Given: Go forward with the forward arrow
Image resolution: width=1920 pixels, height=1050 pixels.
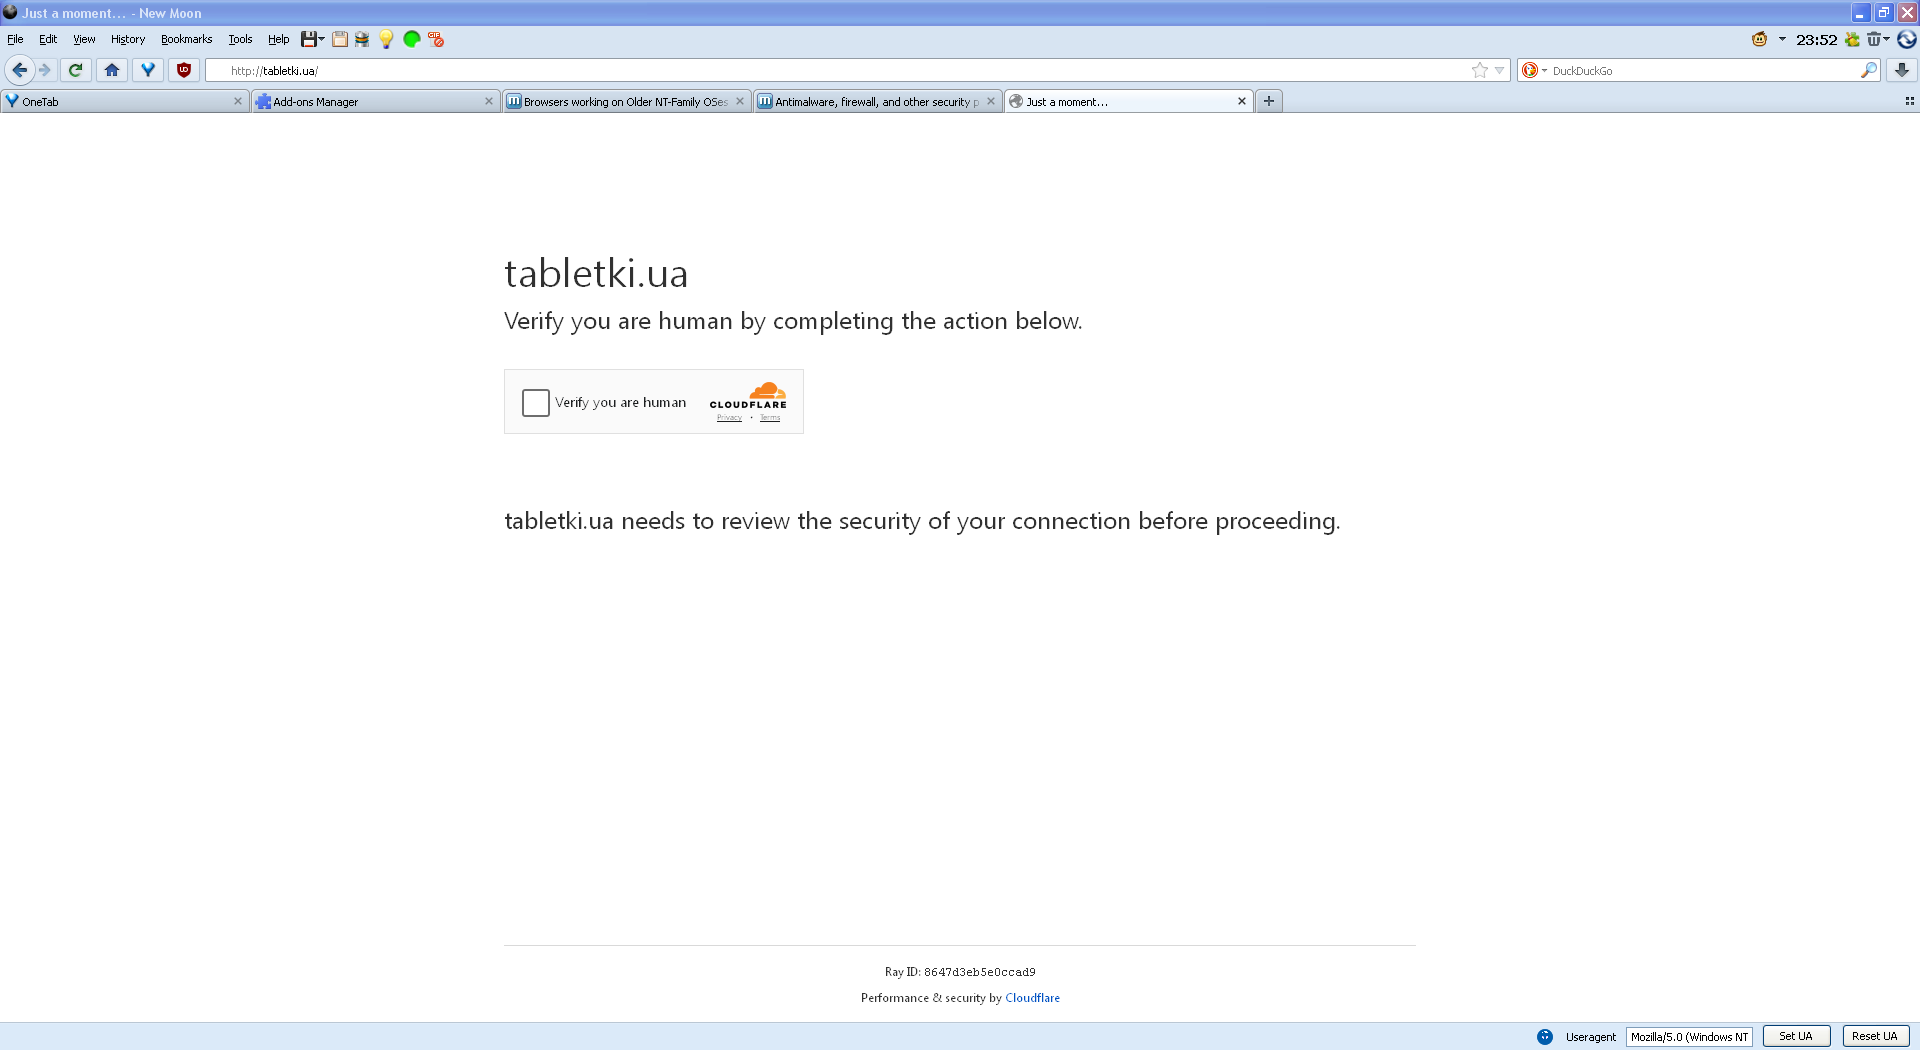Looking at the screenshot, I should pyautogui.click(x=45, y=70).
